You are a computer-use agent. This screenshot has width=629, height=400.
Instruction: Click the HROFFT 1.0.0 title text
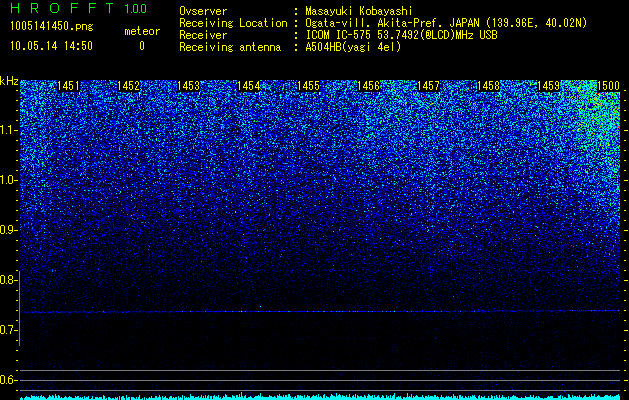click(78, 8)
